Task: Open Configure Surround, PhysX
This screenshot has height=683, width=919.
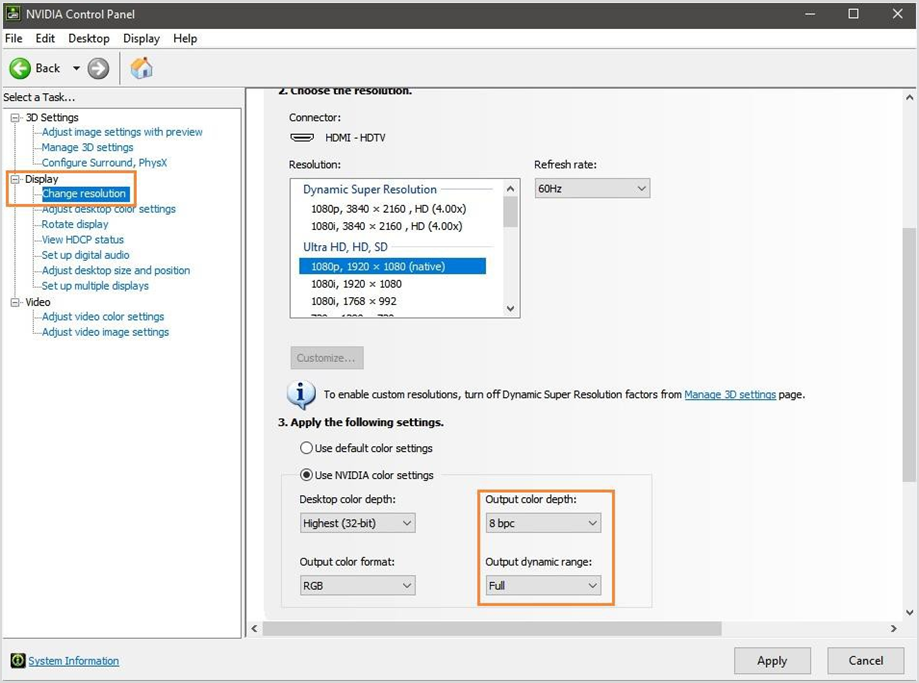Action: pyautogui.click(x=104, y=162)
